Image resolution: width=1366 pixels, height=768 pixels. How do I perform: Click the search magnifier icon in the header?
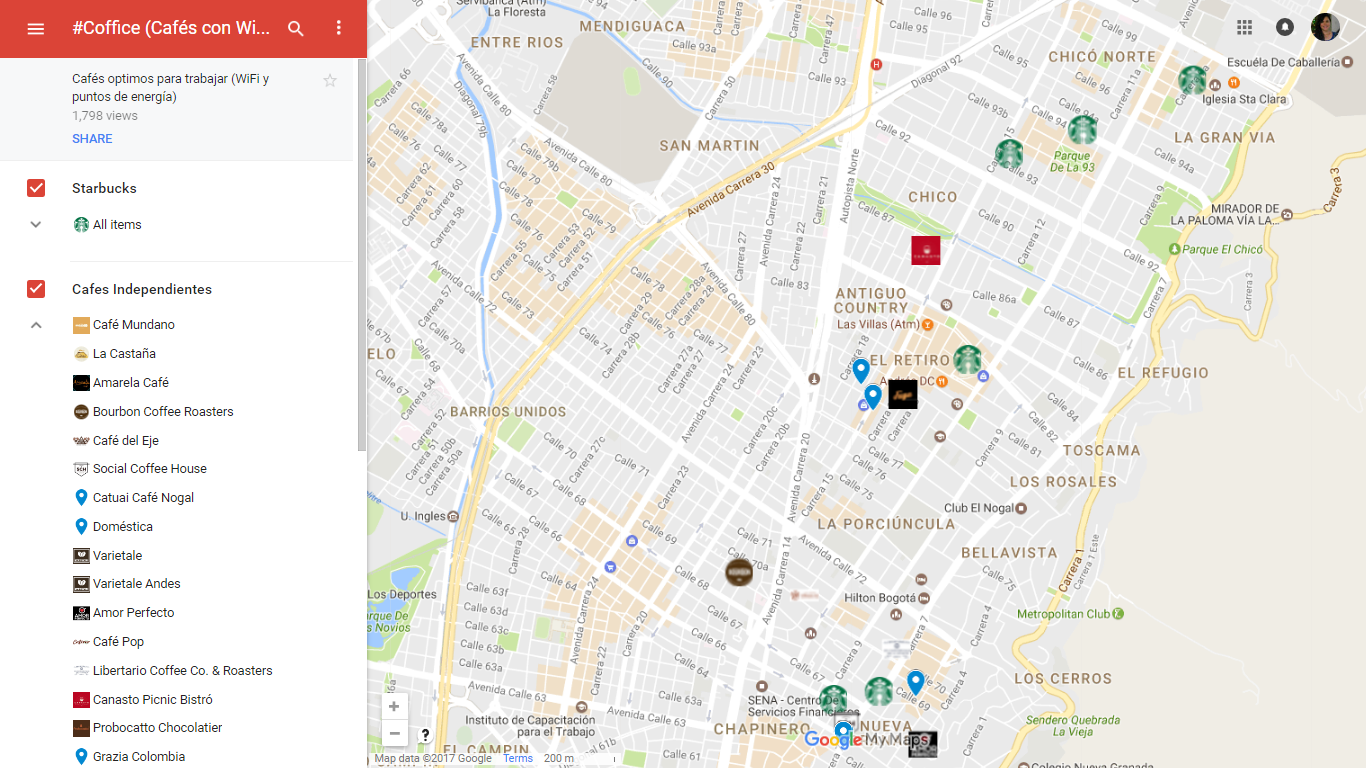pos(296,29)
